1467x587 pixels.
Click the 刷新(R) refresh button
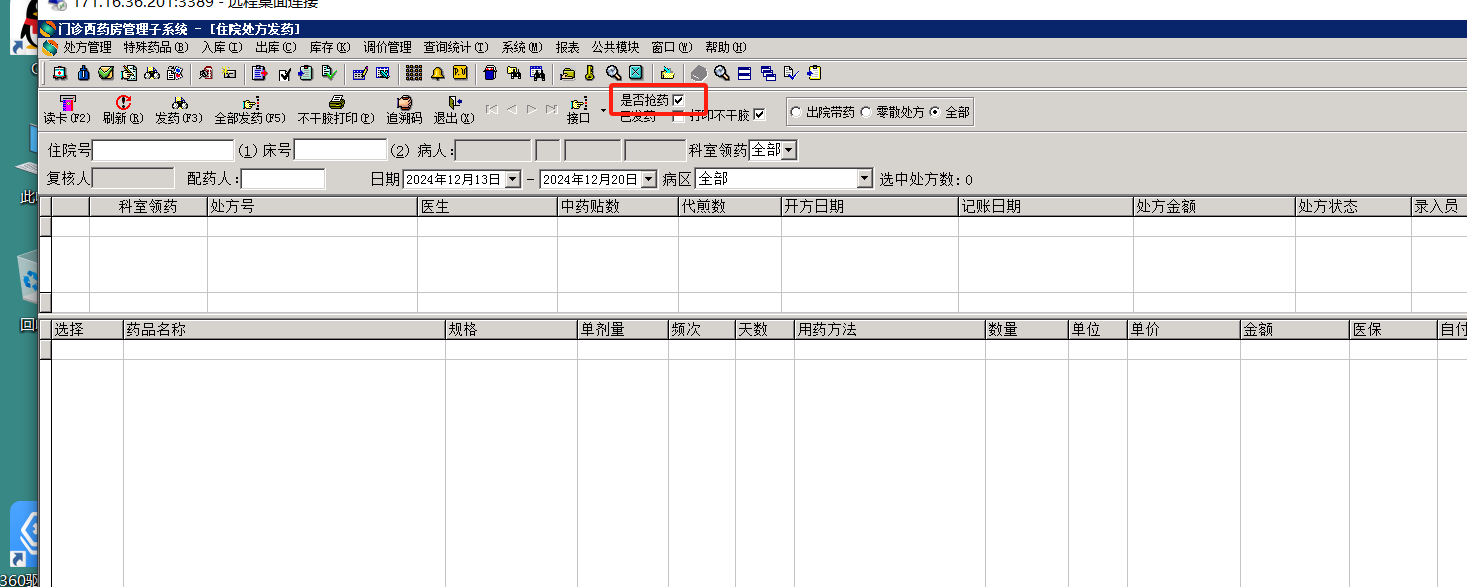click(123, 110)
